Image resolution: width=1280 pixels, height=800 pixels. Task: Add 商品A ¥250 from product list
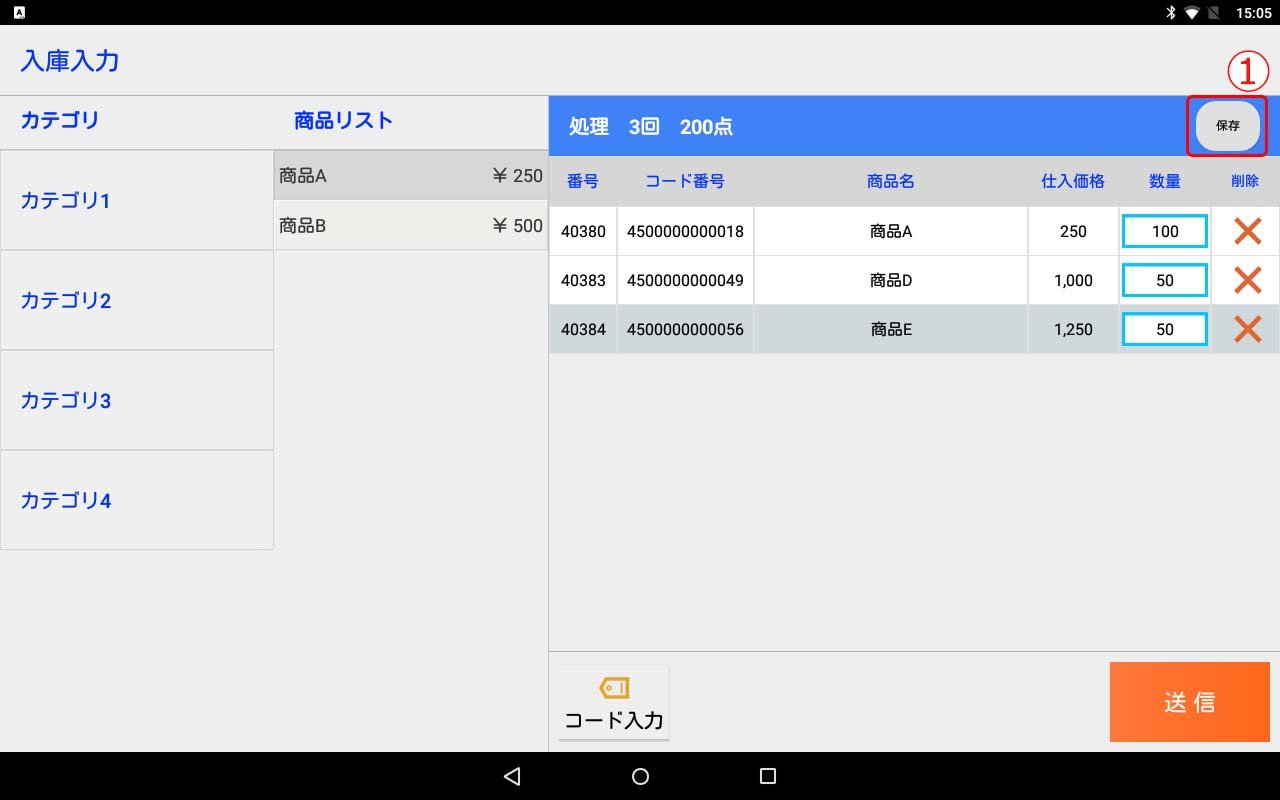(x=411, y=176)
